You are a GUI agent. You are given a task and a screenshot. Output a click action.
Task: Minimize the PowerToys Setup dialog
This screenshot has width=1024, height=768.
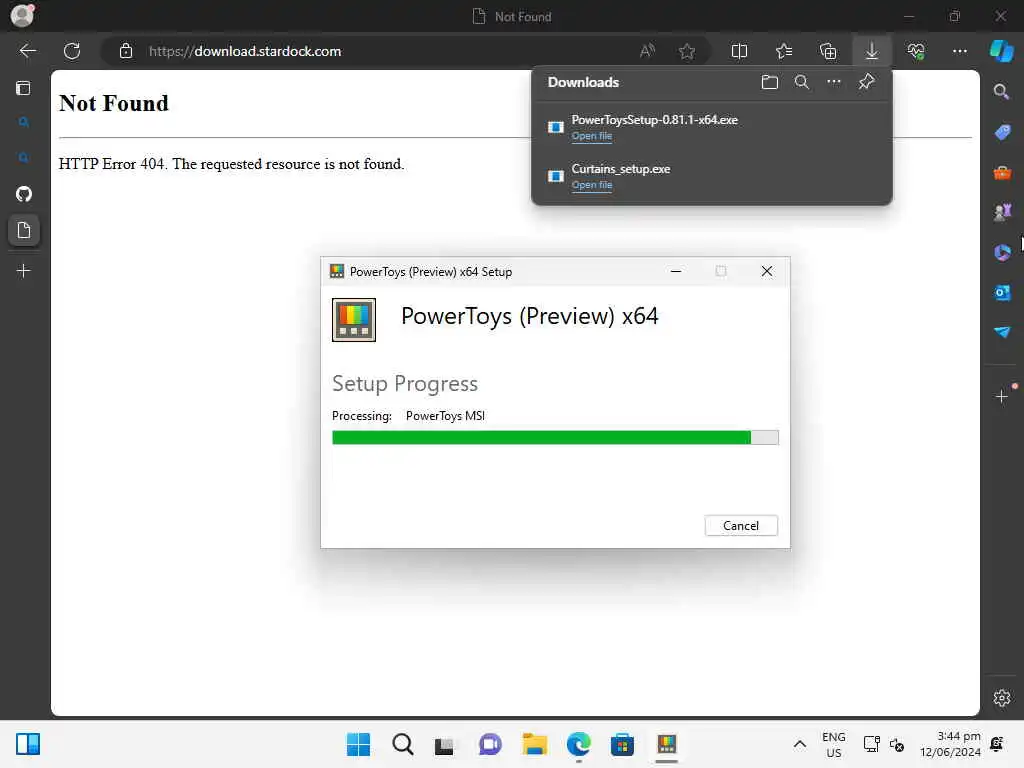click(676, 271)
